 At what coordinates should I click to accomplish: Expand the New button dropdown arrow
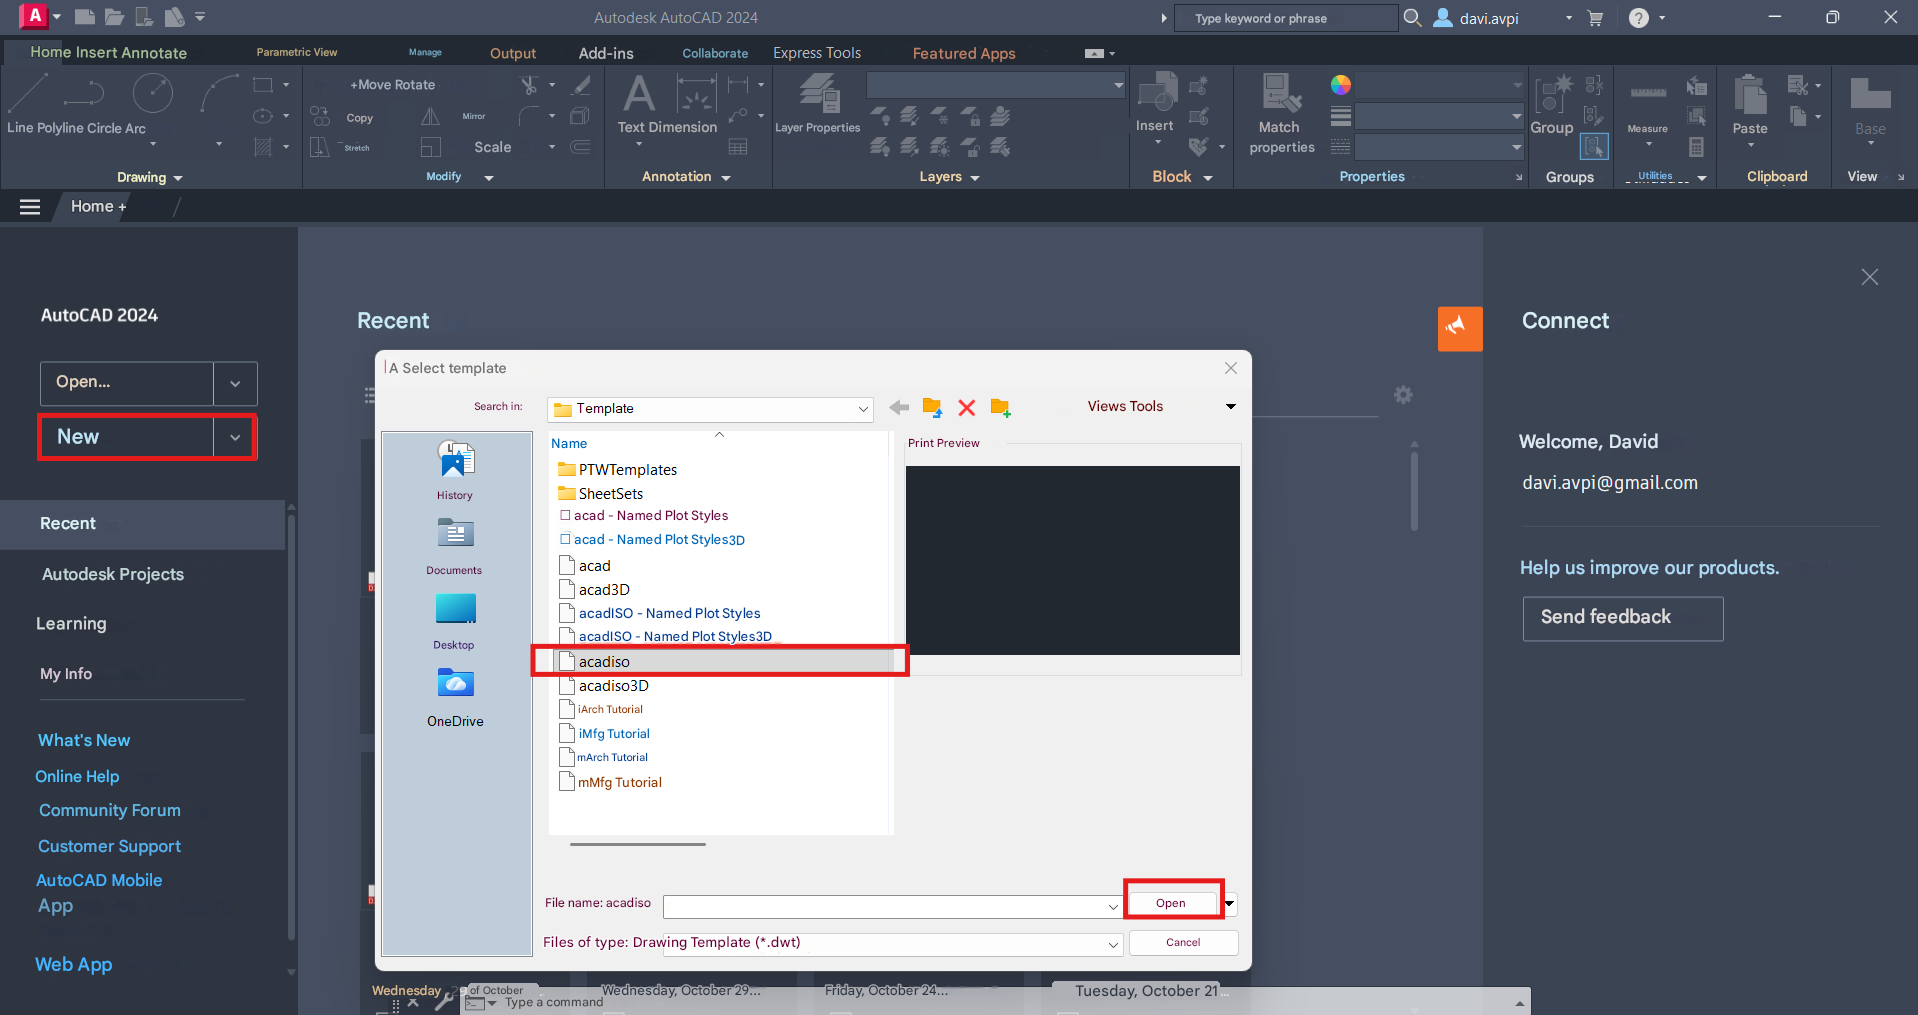pos(235,437)
